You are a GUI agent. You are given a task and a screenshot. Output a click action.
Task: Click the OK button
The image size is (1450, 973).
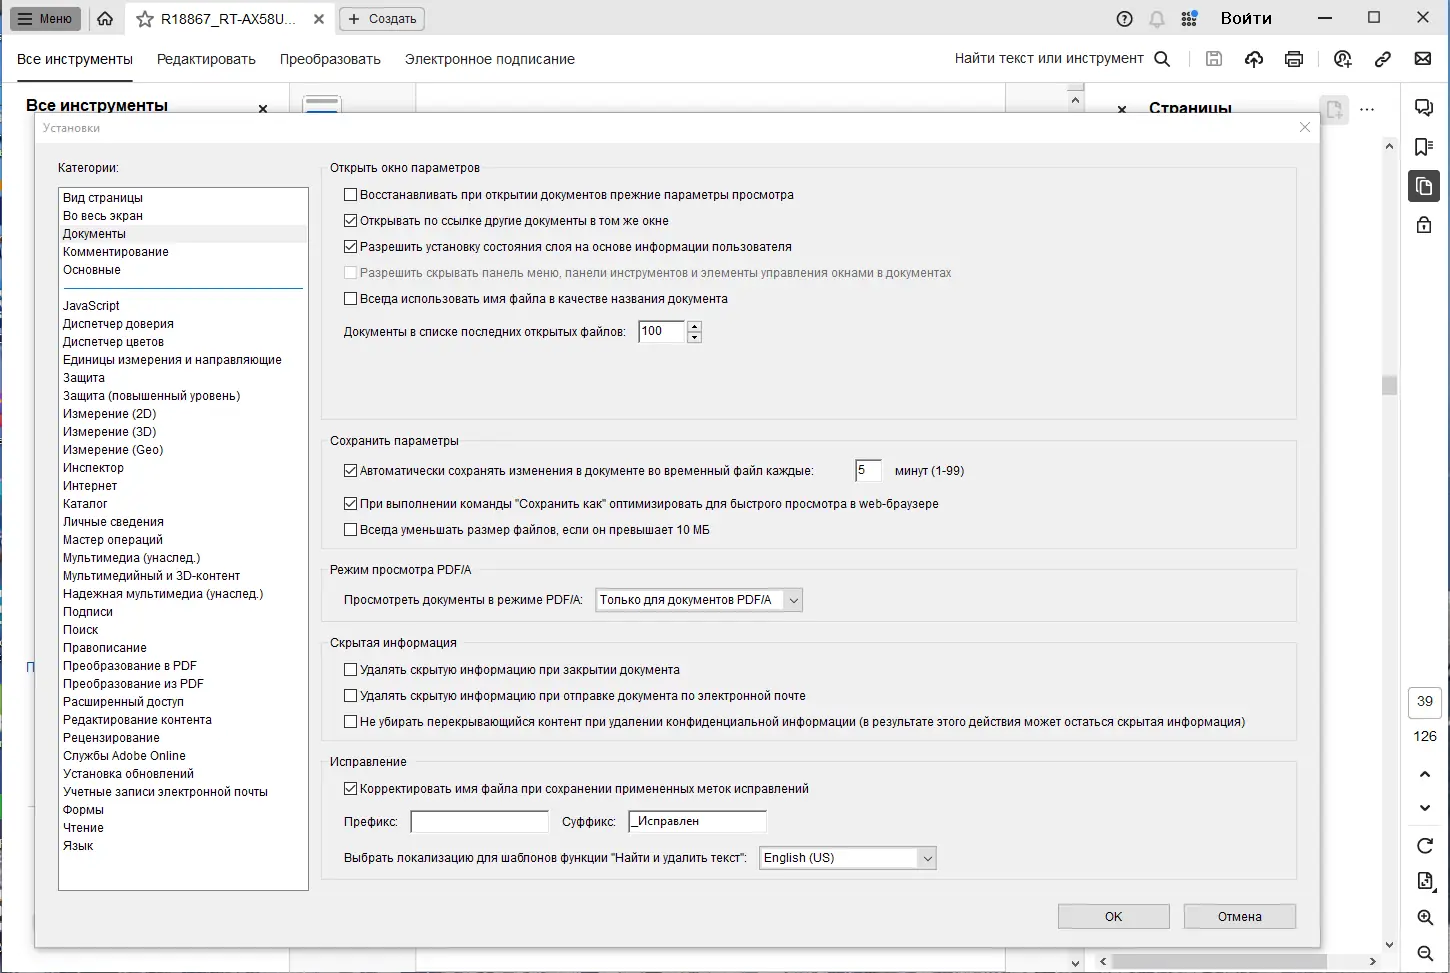pos(1113,916)
